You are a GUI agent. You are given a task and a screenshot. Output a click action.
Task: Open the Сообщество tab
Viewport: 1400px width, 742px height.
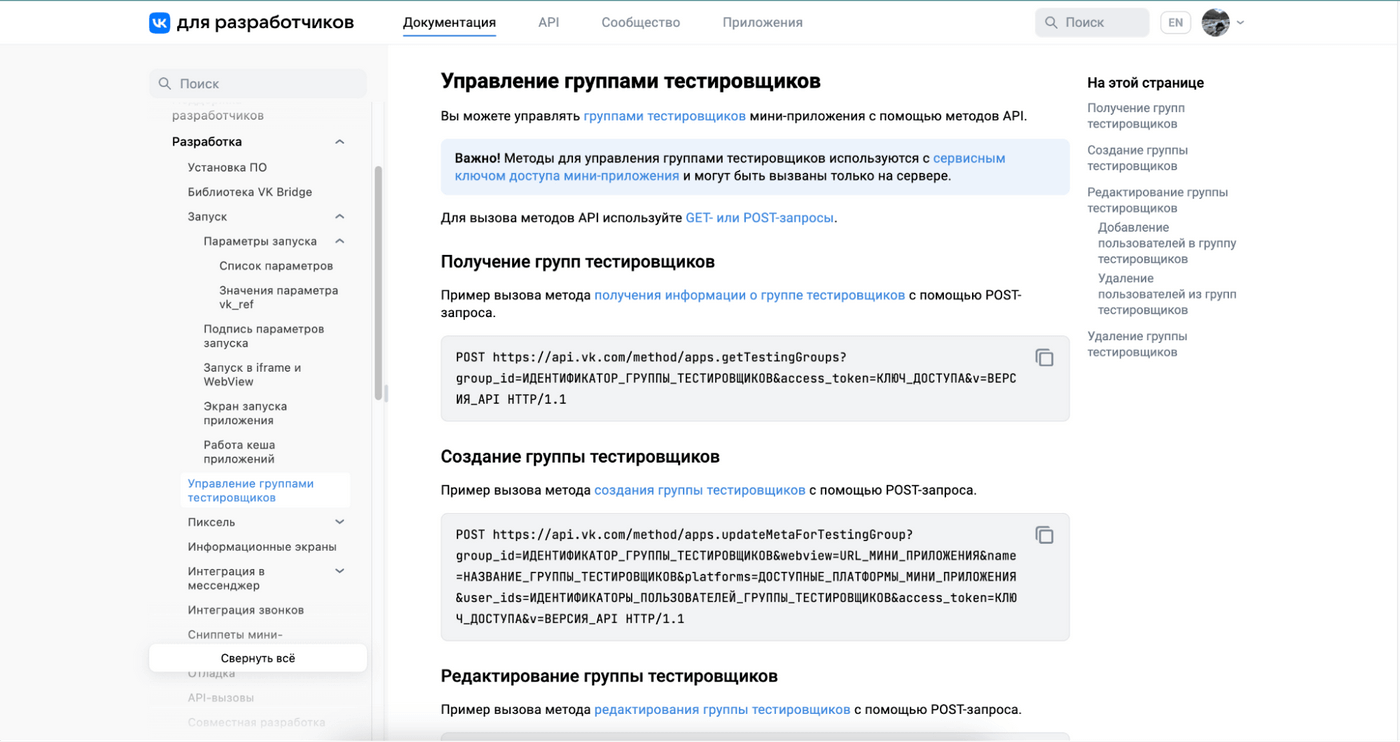(x=641, y=22)
